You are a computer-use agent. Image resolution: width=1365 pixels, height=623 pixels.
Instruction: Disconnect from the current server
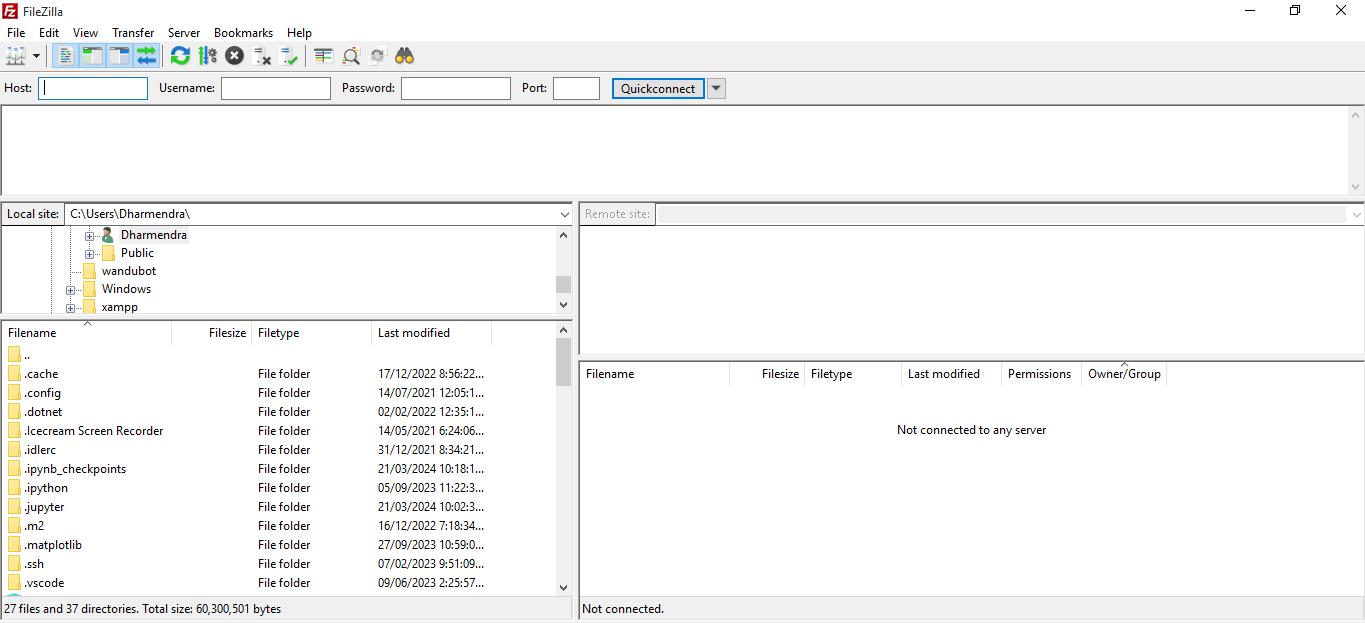tap(263, 56)
